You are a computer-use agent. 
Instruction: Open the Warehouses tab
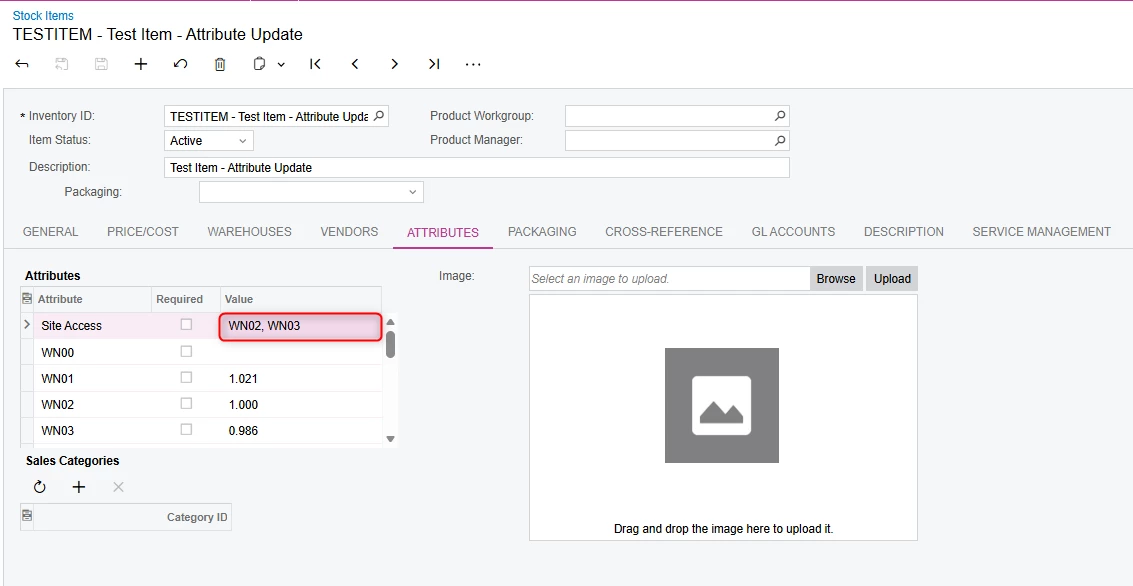[x=249, y=232]
